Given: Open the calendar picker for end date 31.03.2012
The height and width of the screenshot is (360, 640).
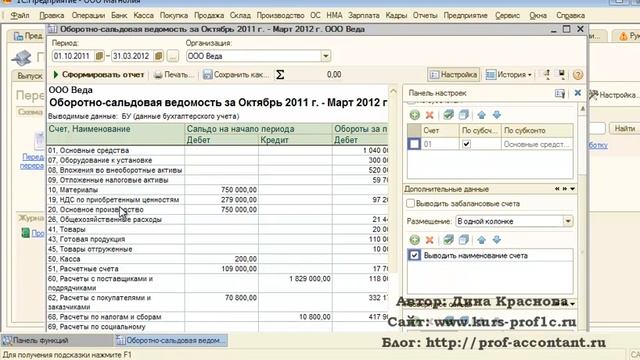Looking at the screenshot, I should point(159,56).
